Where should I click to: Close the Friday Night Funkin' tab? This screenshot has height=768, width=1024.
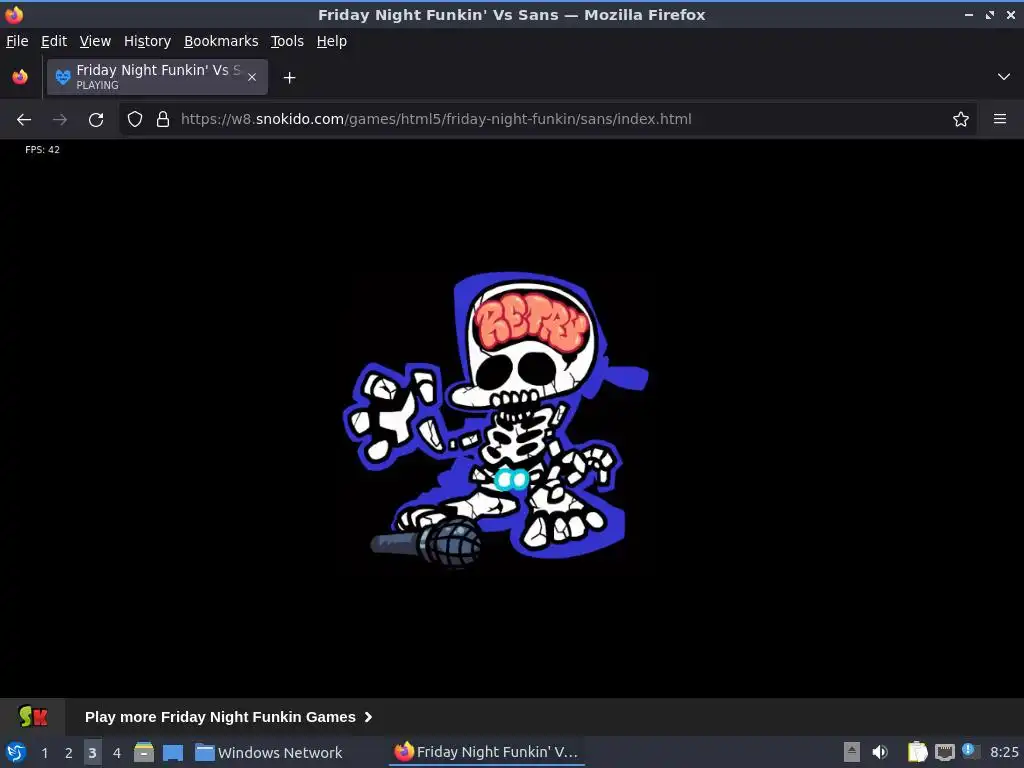click(x=252, y=77)
